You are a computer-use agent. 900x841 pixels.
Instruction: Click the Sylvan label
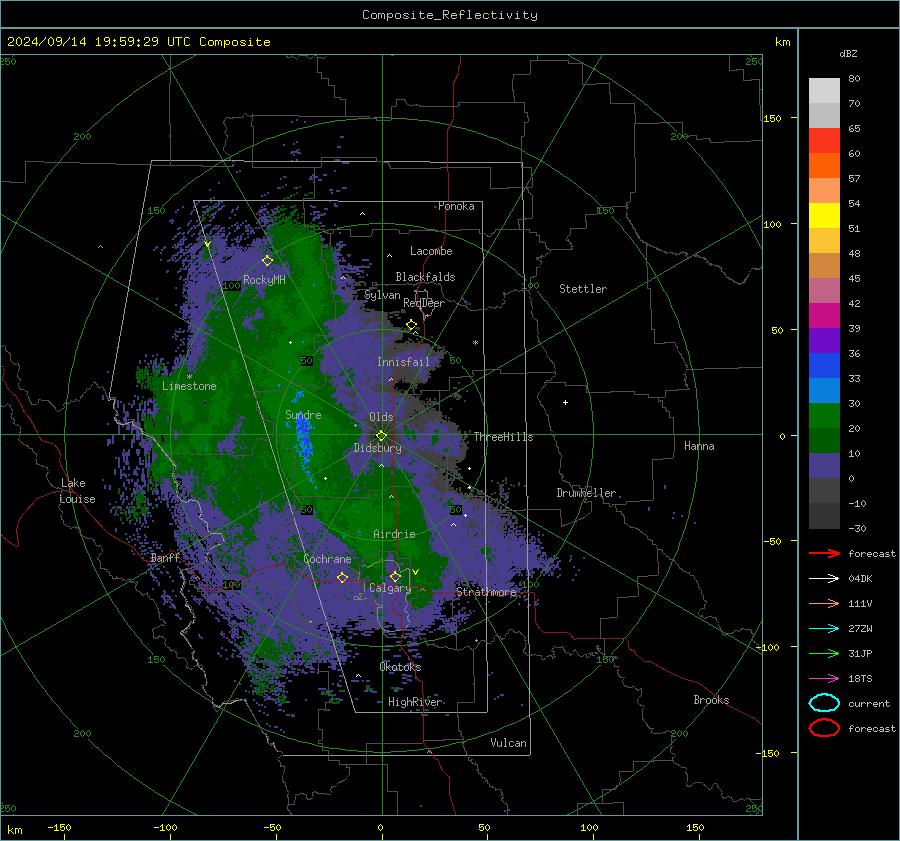tap(382, 295)
